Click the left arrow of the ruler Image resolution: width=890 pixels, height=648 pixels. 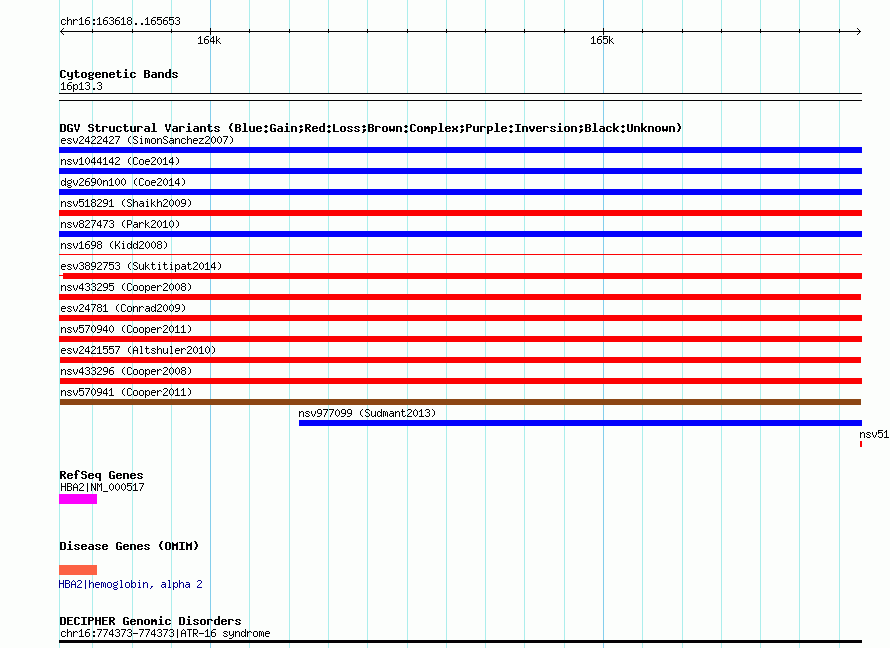pyautogui.click(x=62, y=31)
